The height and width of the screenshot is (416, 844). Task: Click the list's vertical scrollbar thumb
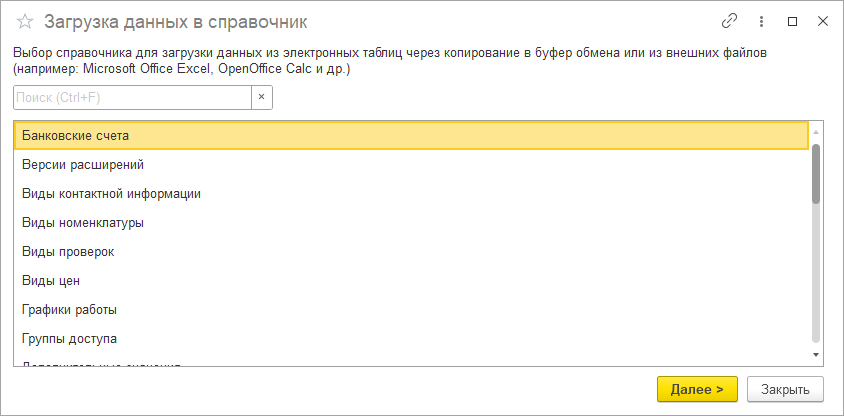click(816, 175)
